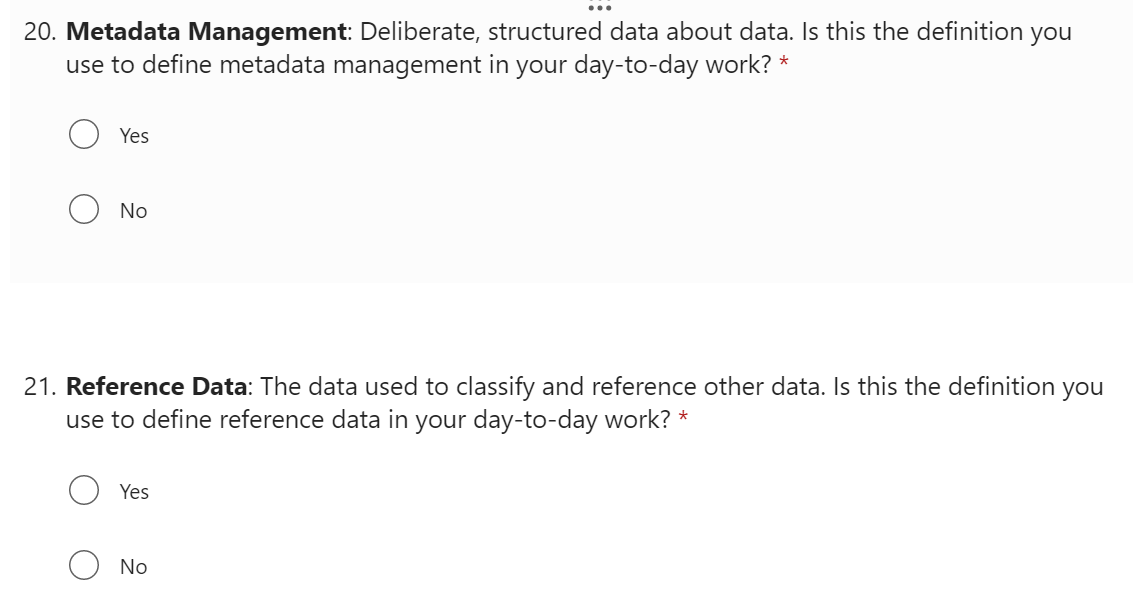Click the "Yes" label text under question 21
The image size is (1133, 591).
(134, 492)
